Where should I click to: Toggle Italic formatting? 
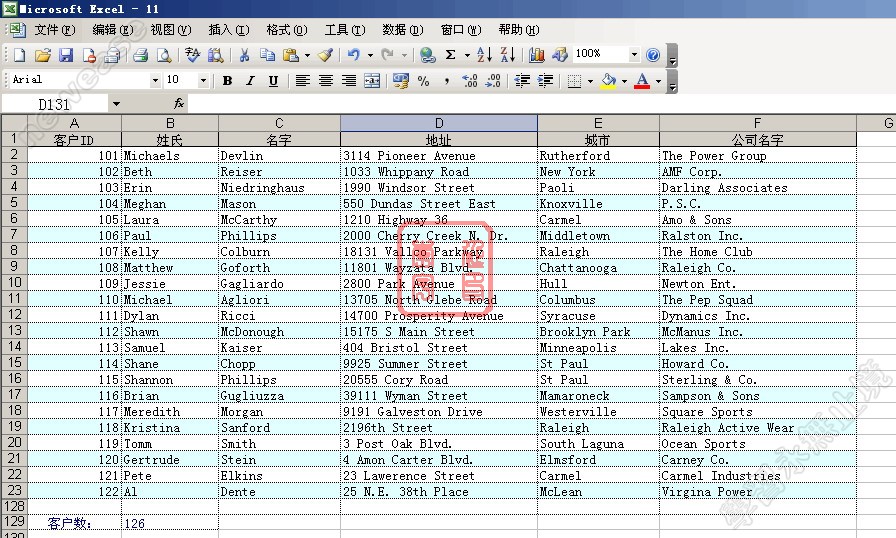[250, 81]
